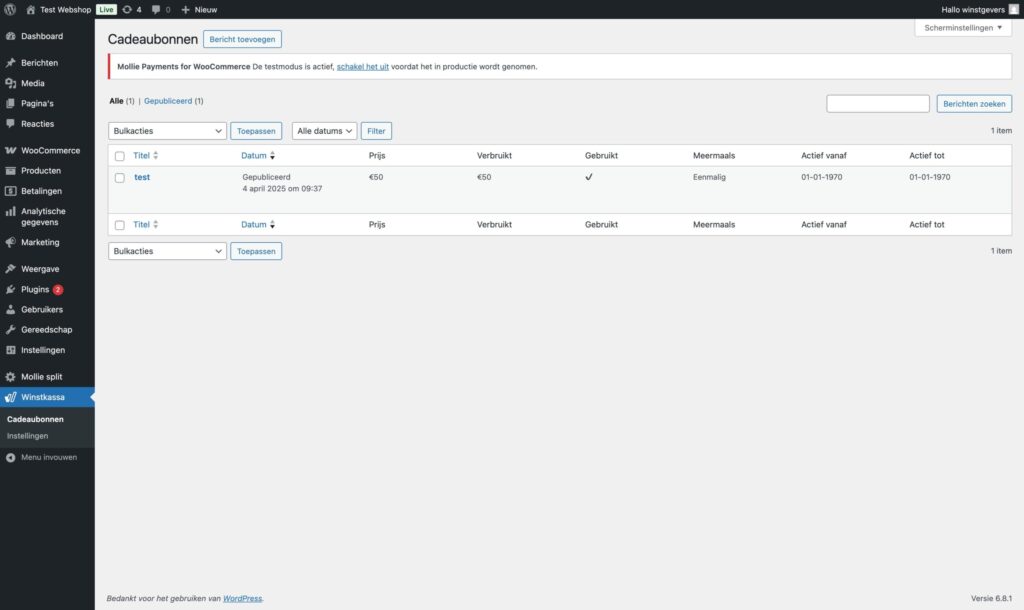Sort by Datum in table footer

[x=258, y=224]
